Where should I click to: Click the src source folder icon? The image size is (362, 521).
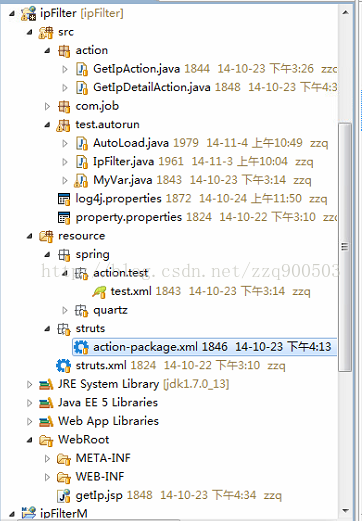point(46,32)
